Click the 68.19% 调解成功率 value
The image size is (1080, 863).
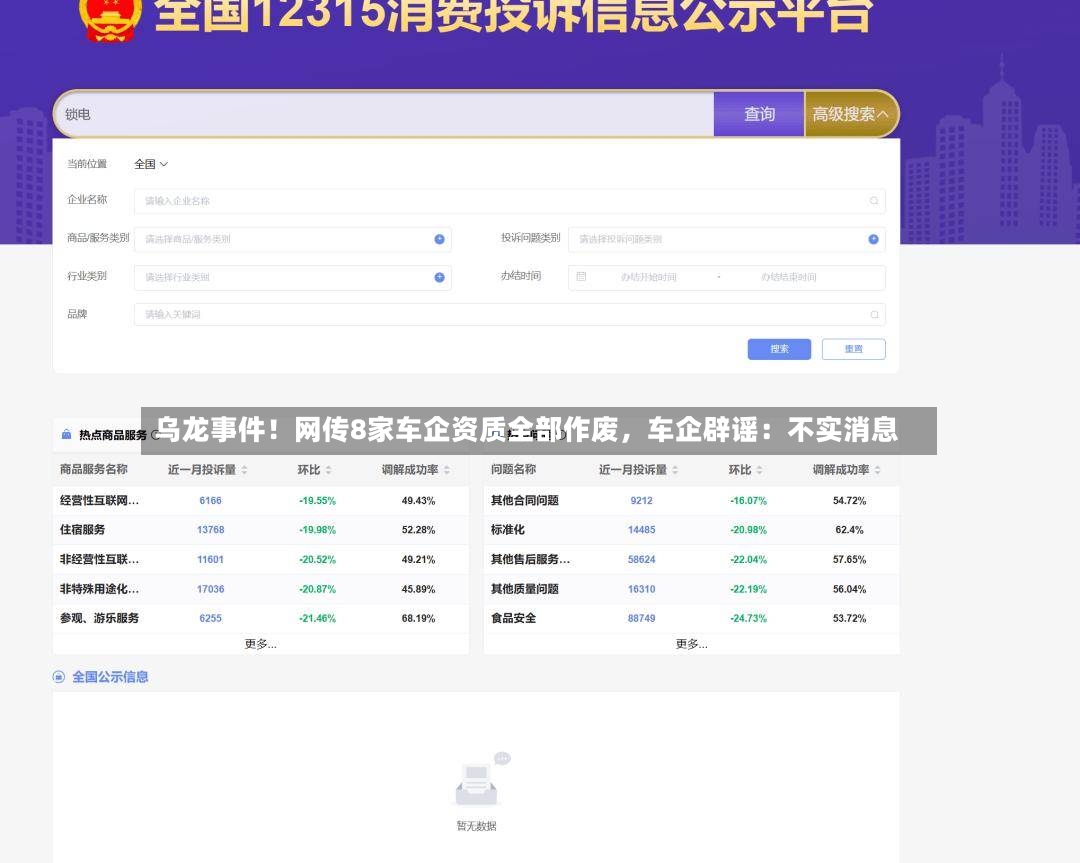point(418,618)
